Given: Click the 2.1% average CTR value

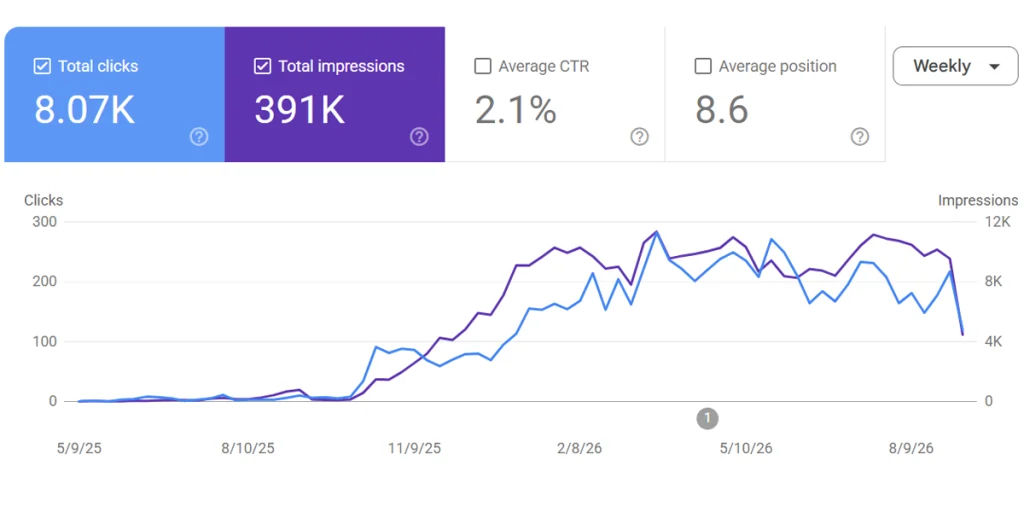Looking at the screenshot, I should tap(516, 110).
